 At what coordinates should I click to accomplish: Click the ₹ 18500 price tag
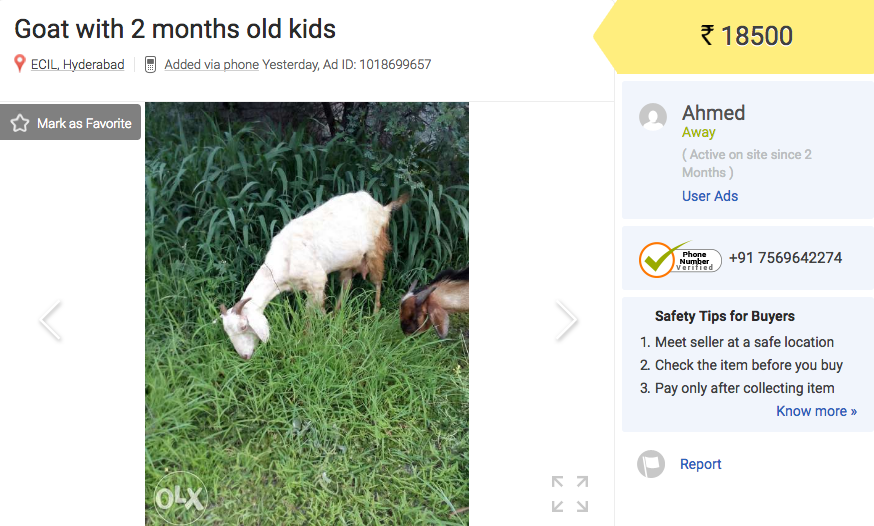(746, 36)
